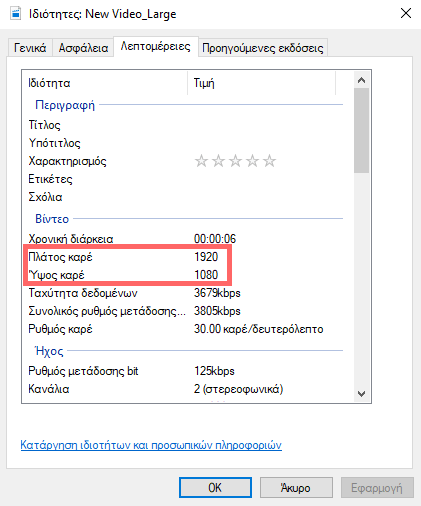Open the Προηγούμενες εκδόσεις tab
The height and width of the screenshot is (506, 421).
263,48
